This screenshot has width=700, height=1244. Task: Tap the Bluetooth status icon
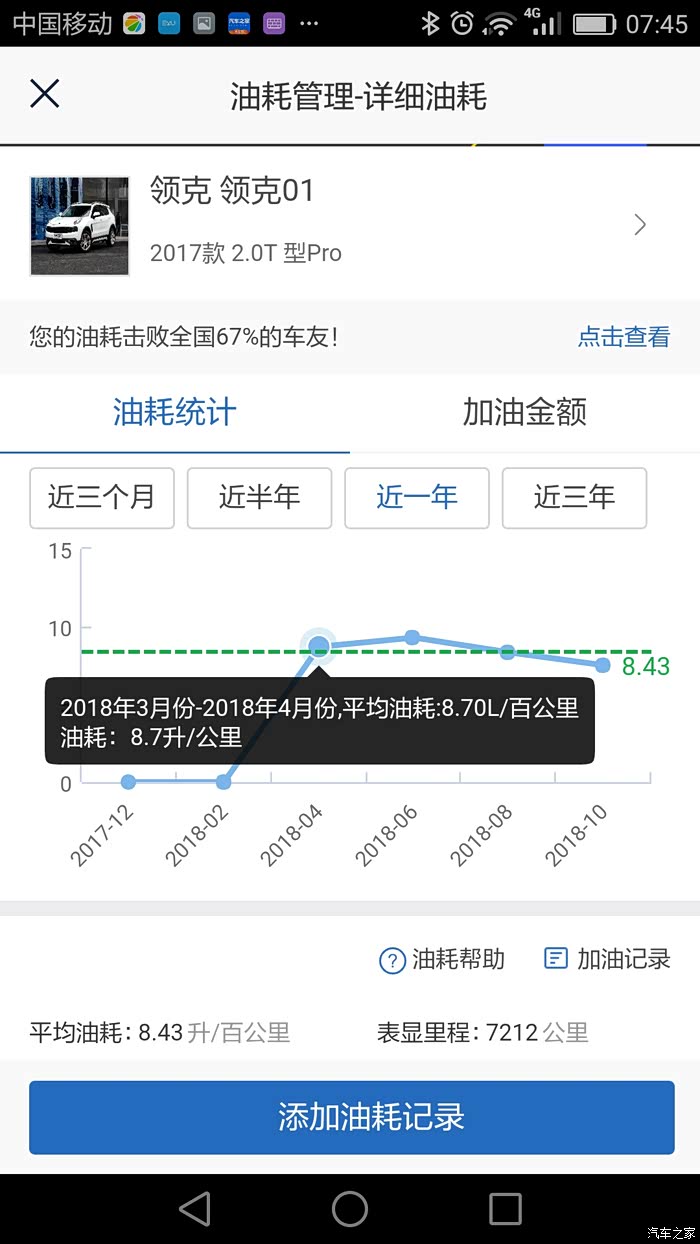[430, 24]
